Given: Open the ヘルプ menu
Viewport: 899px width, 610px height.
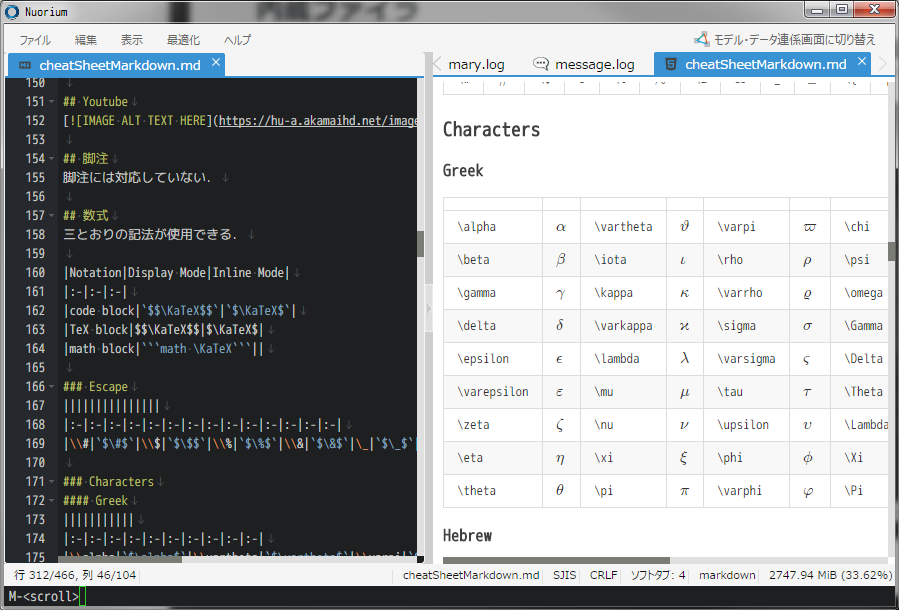Looking at the screenshot, I should (237, 40).
